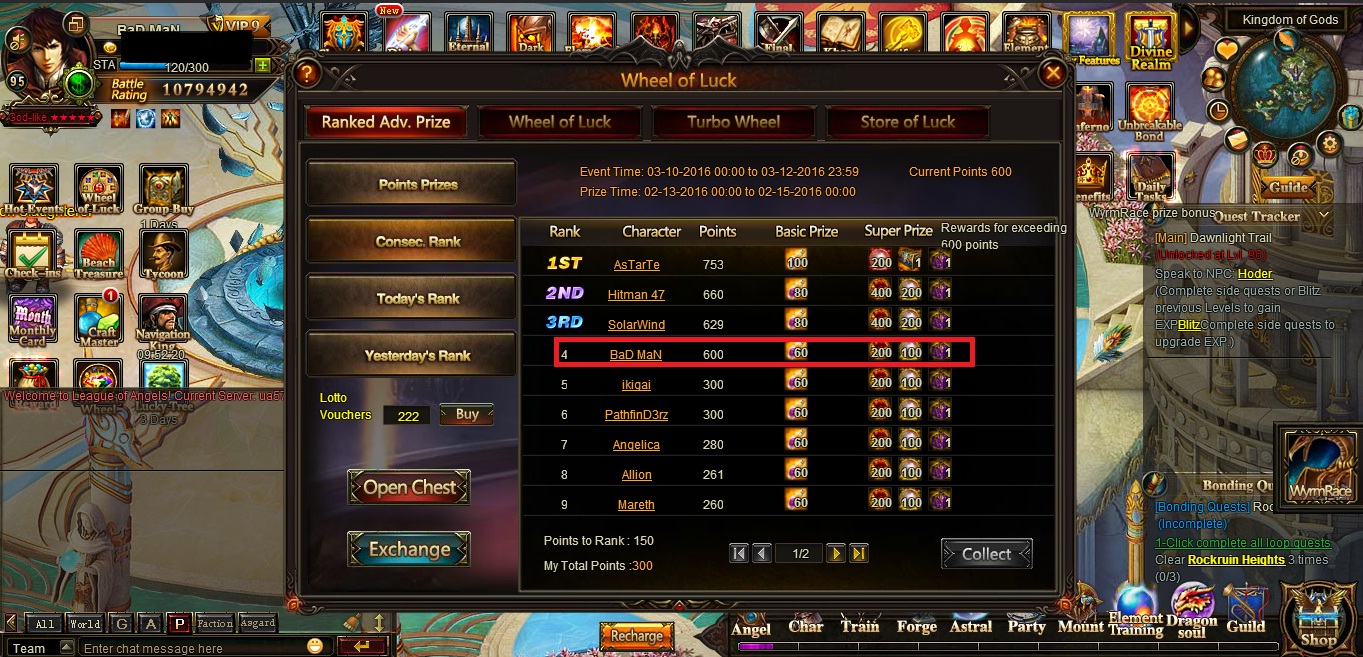Open AsTarTe character link
Image resolution: width=1363 pixels, height=657 pixels.
tap(636, 265)
